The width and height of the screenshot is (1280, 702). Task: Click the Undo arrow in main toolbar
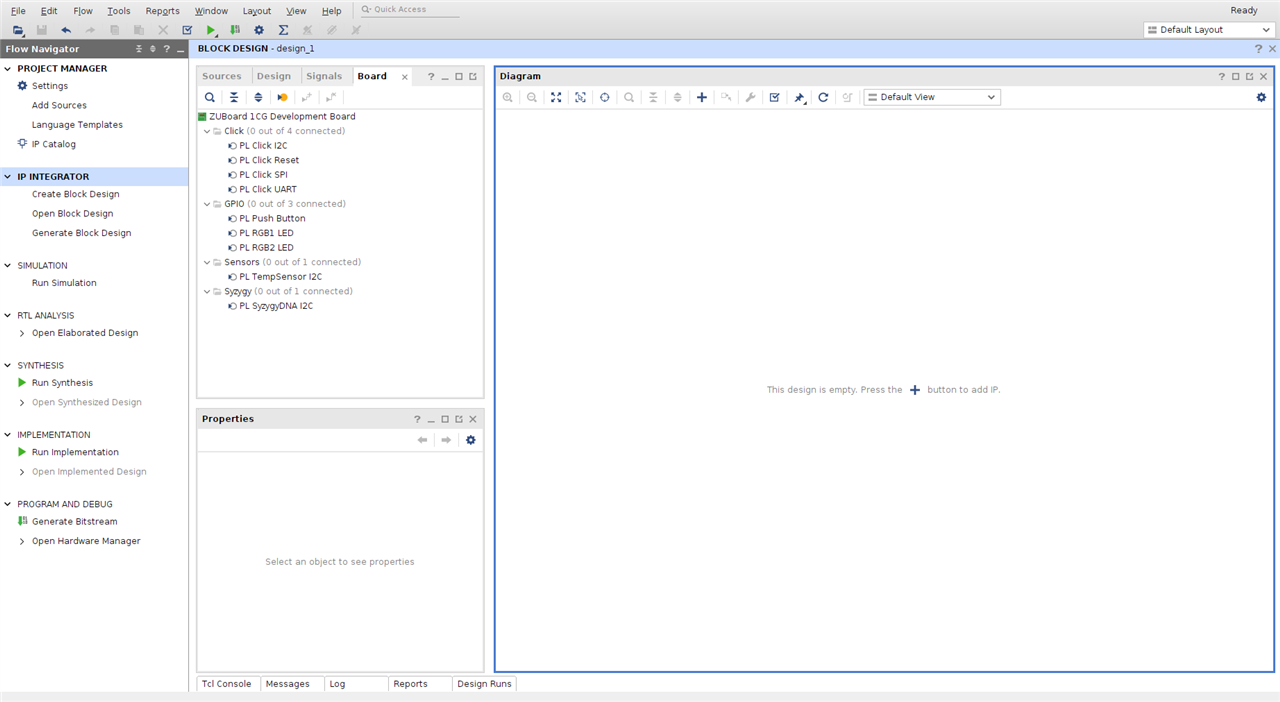(x=66, y=30)
